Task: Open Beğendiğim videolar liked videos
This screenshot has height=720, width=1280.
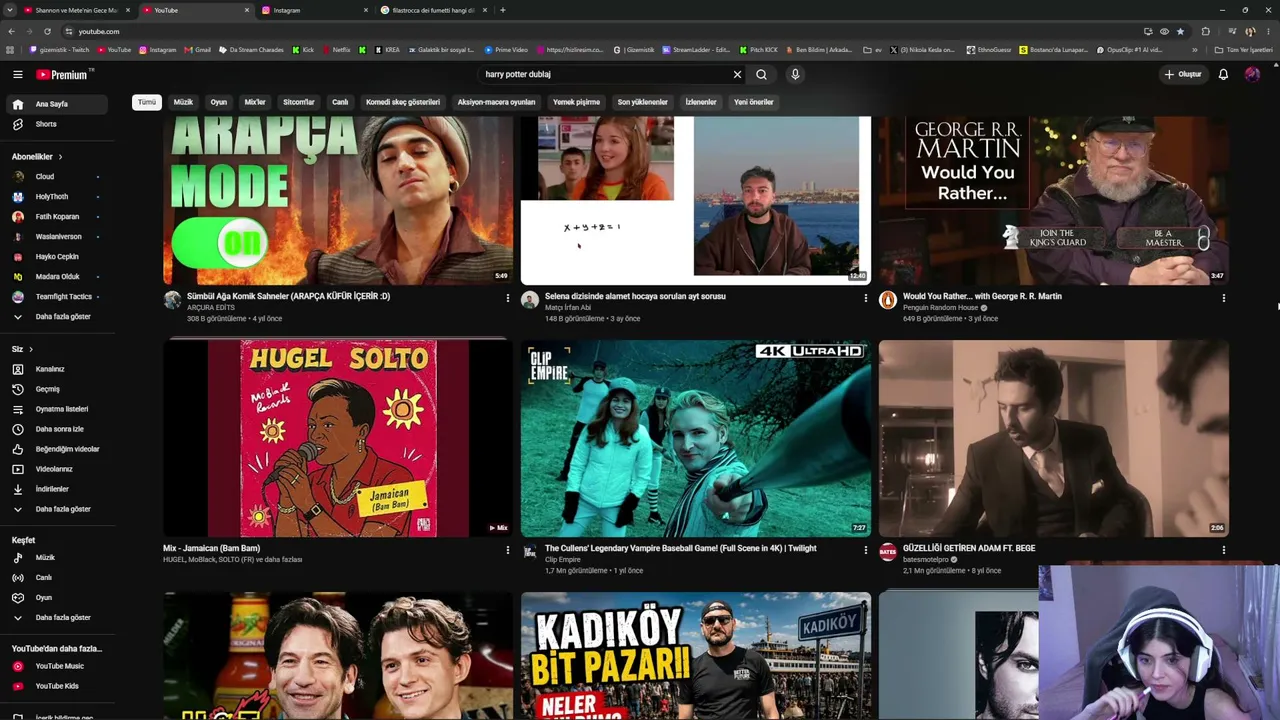Action: [x=58, y=449]
